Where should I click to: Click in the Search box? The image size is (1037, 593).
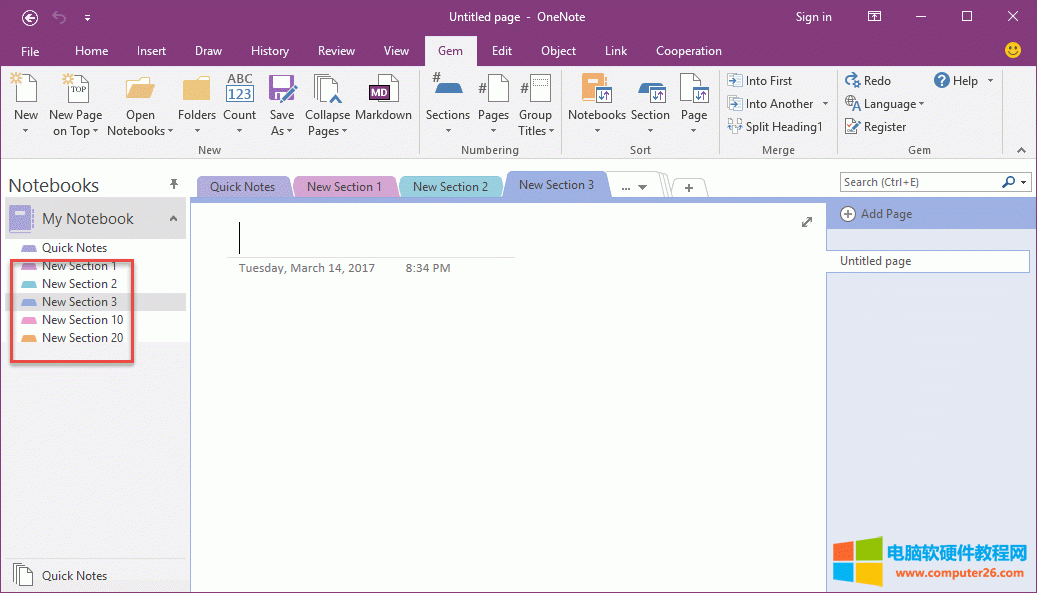[918, 182]
